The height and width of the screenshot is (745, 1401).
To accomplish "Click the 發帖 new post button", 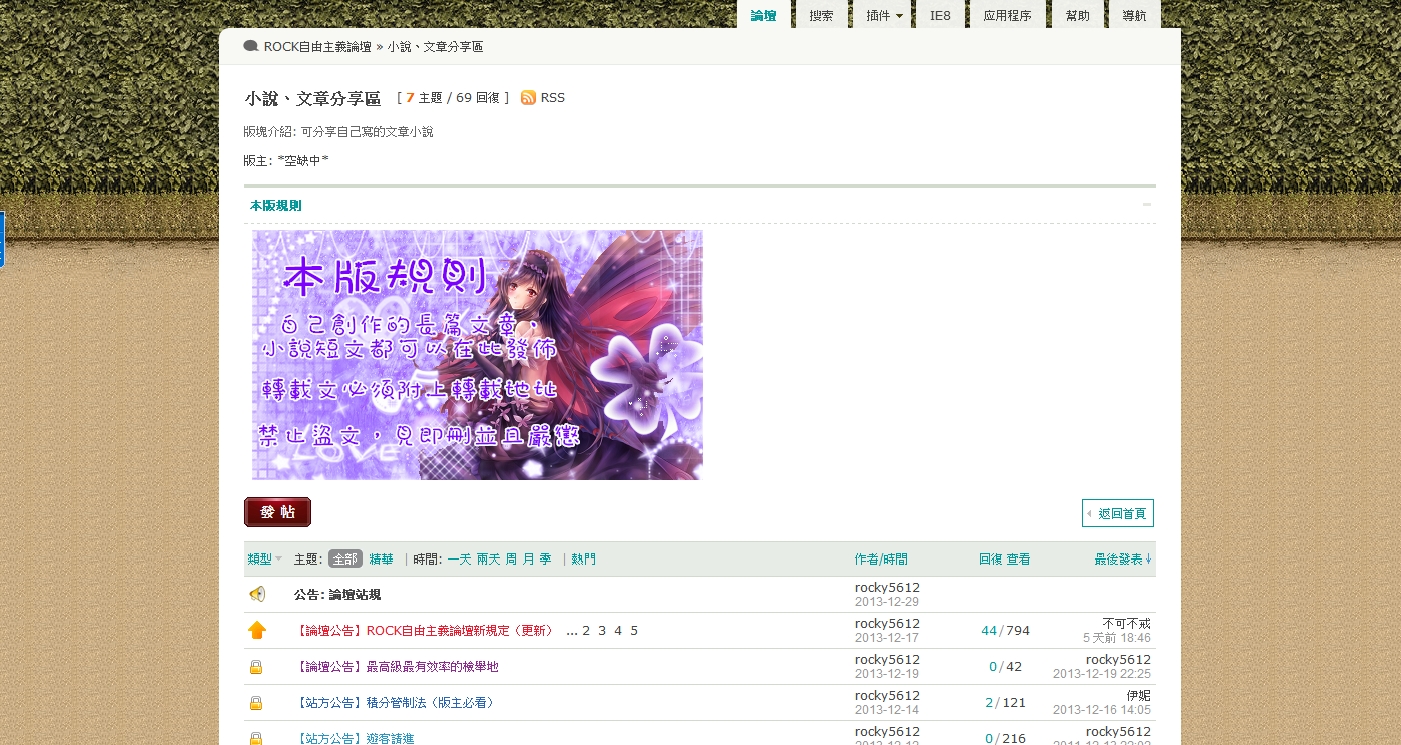I will pos(277,512).
